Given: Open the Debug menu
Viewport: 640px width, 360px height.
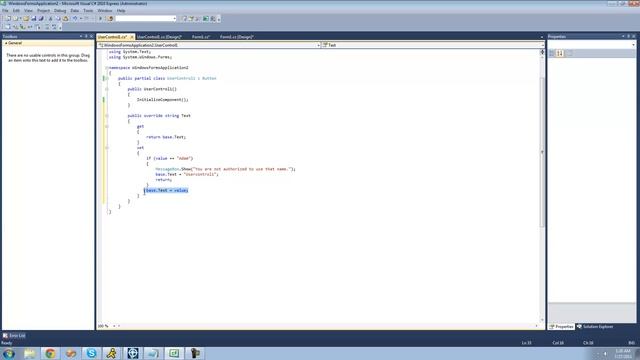Looking at the screenshot, I should pyautogui.click(x=60, y=11).
